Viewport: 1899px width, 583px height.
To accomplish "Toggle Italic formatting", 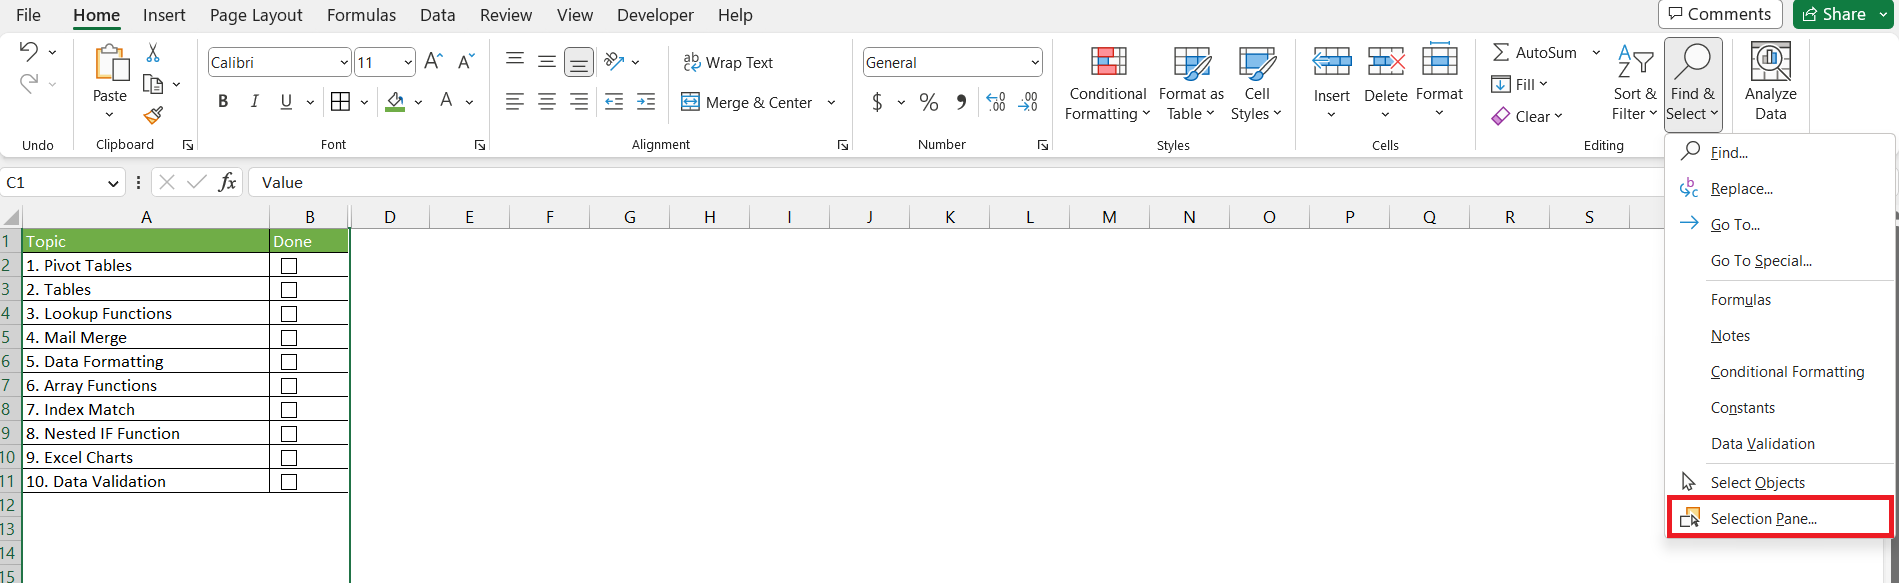I will (254, 101).
